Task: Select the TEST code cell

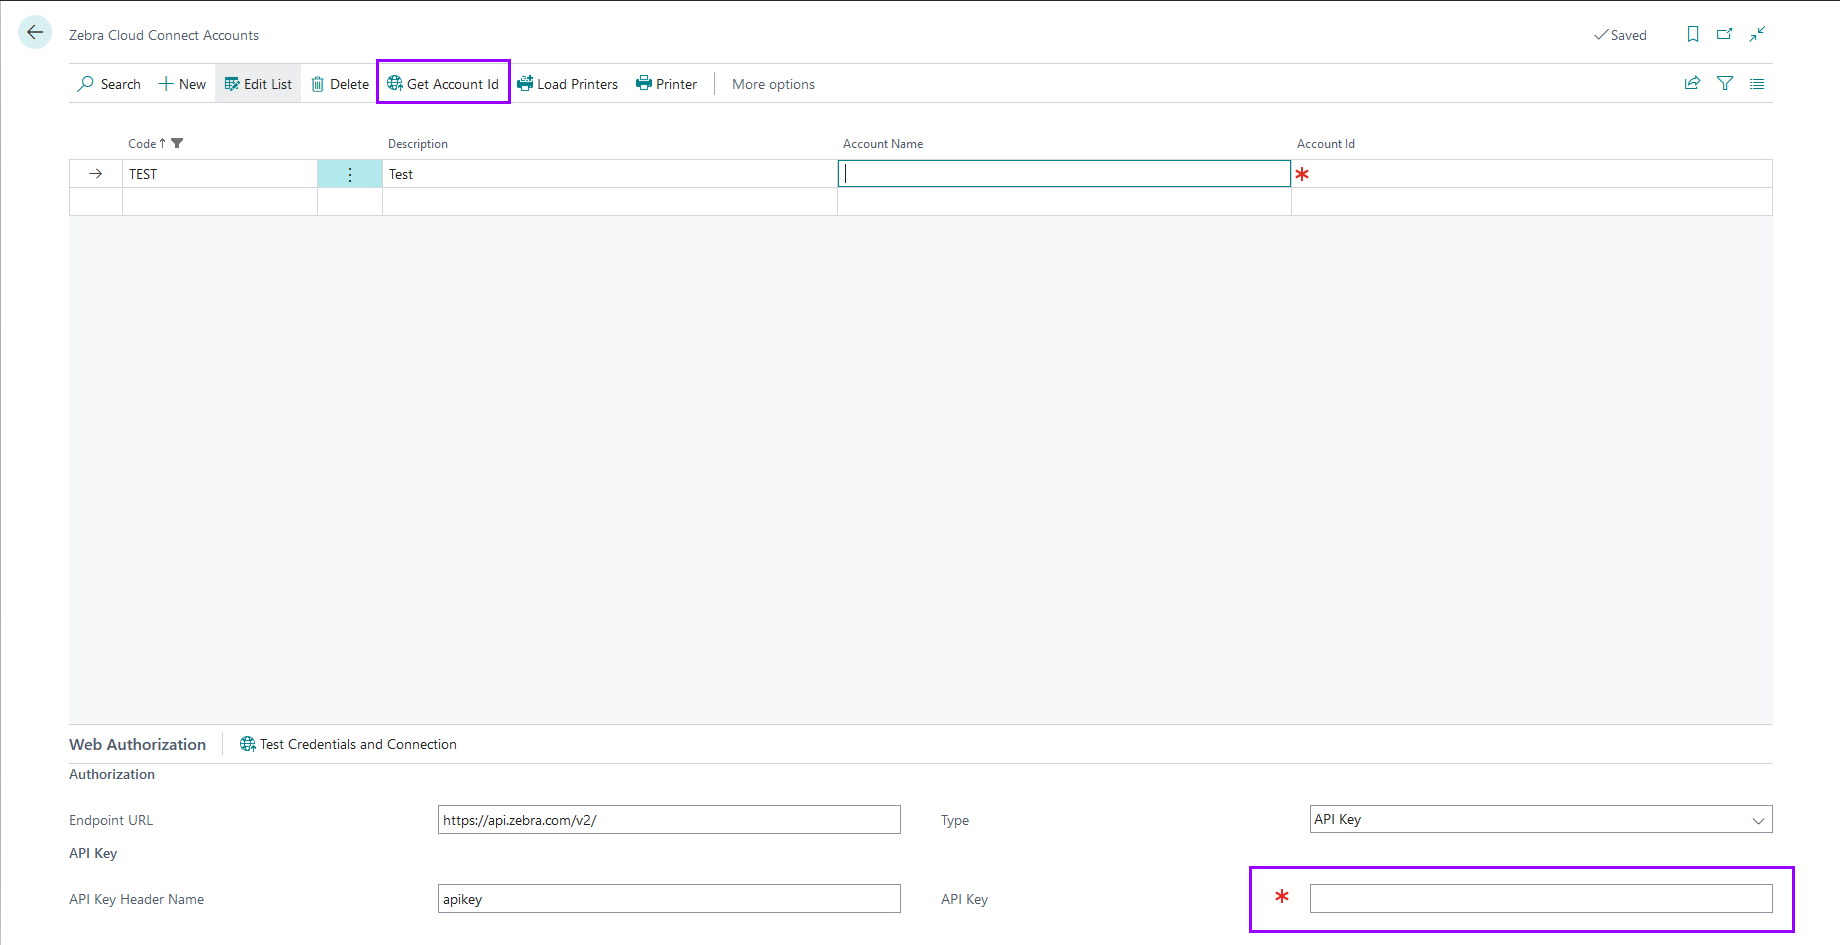Action: 220,174
